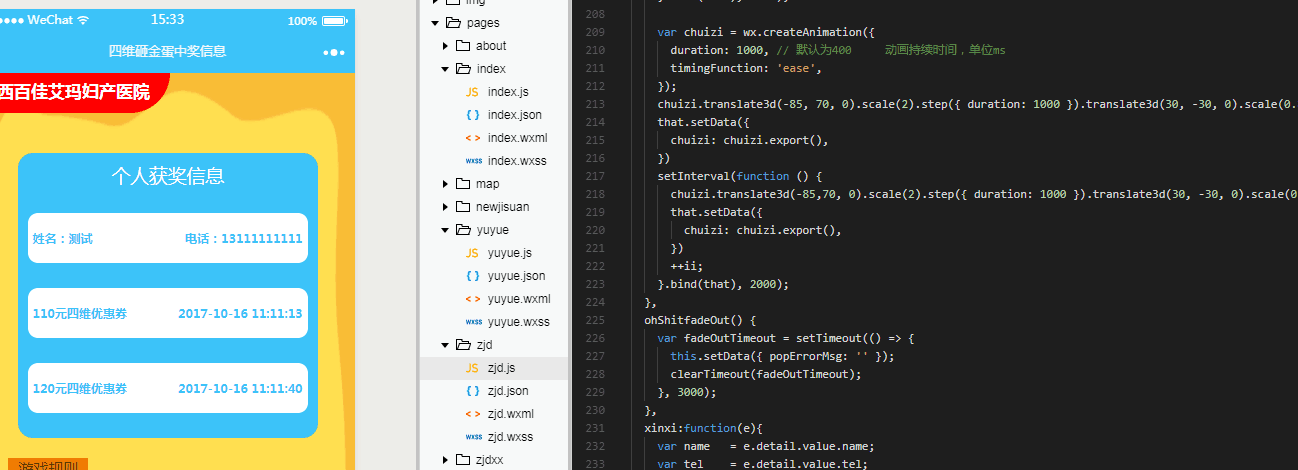Collapse the yuyue folder arrow

click(x=445, y=230)
